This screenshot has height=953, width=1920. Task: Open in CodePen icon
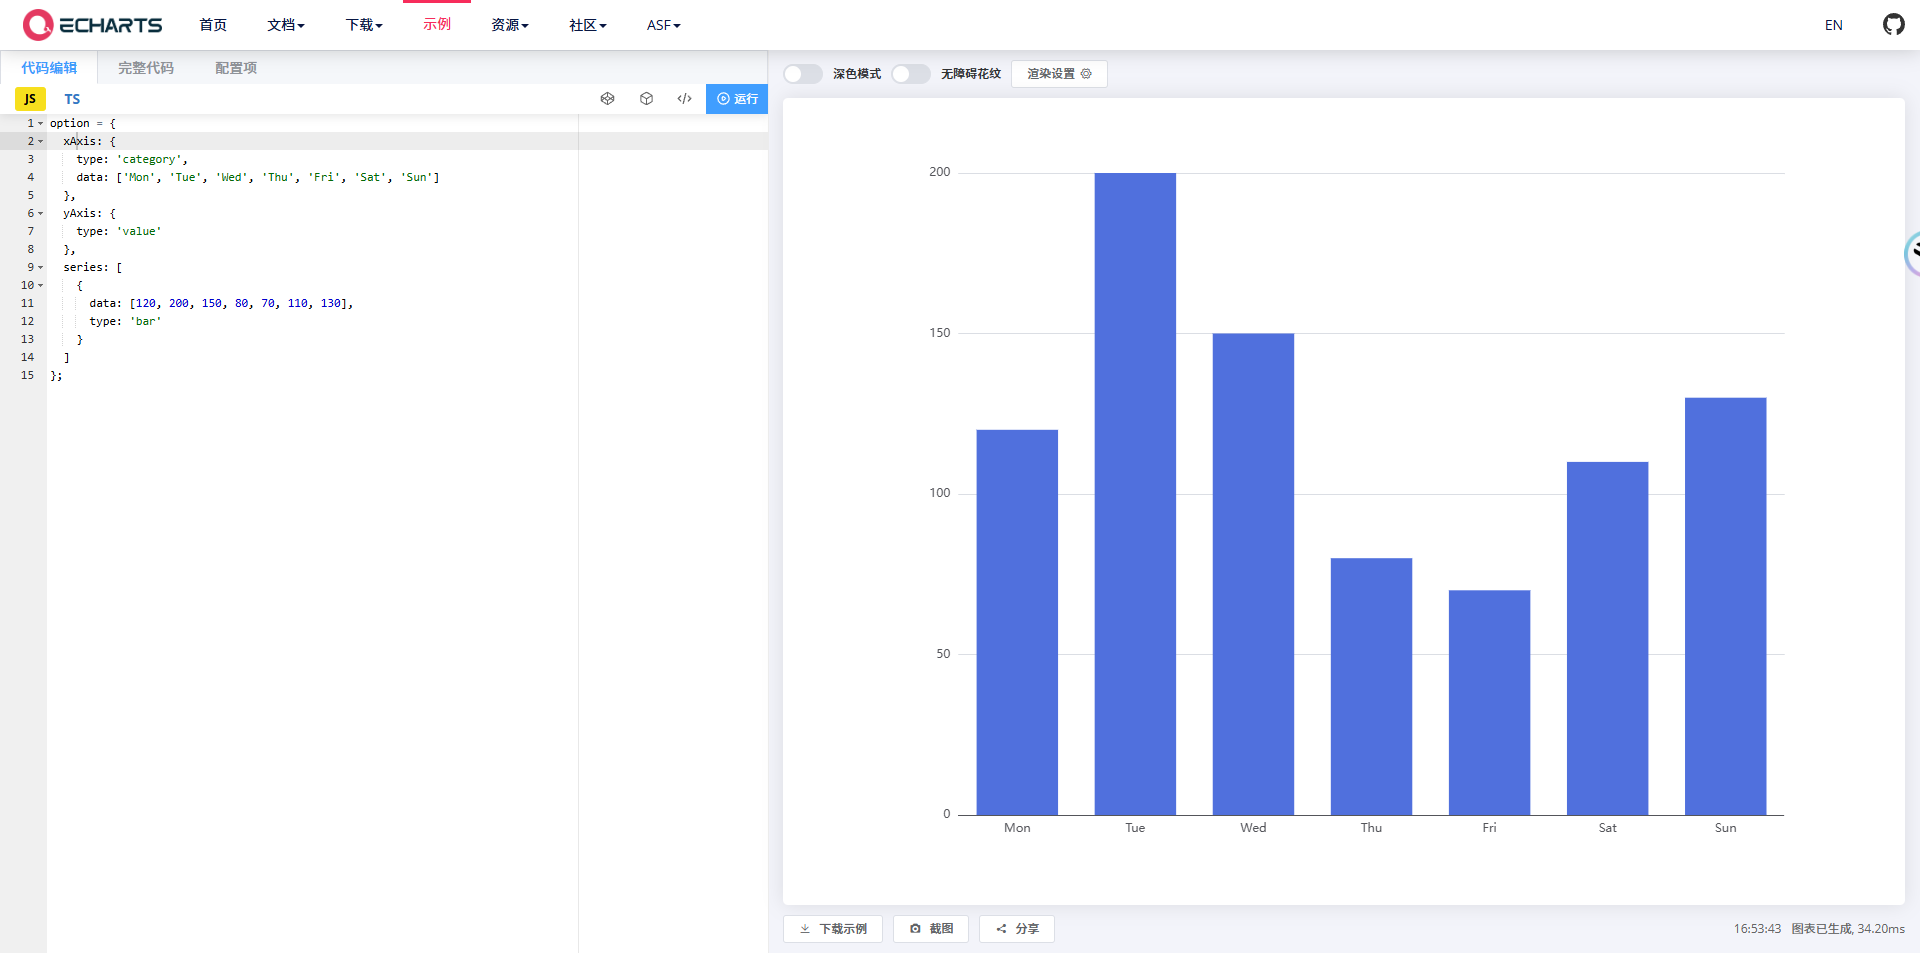[607, 99]
